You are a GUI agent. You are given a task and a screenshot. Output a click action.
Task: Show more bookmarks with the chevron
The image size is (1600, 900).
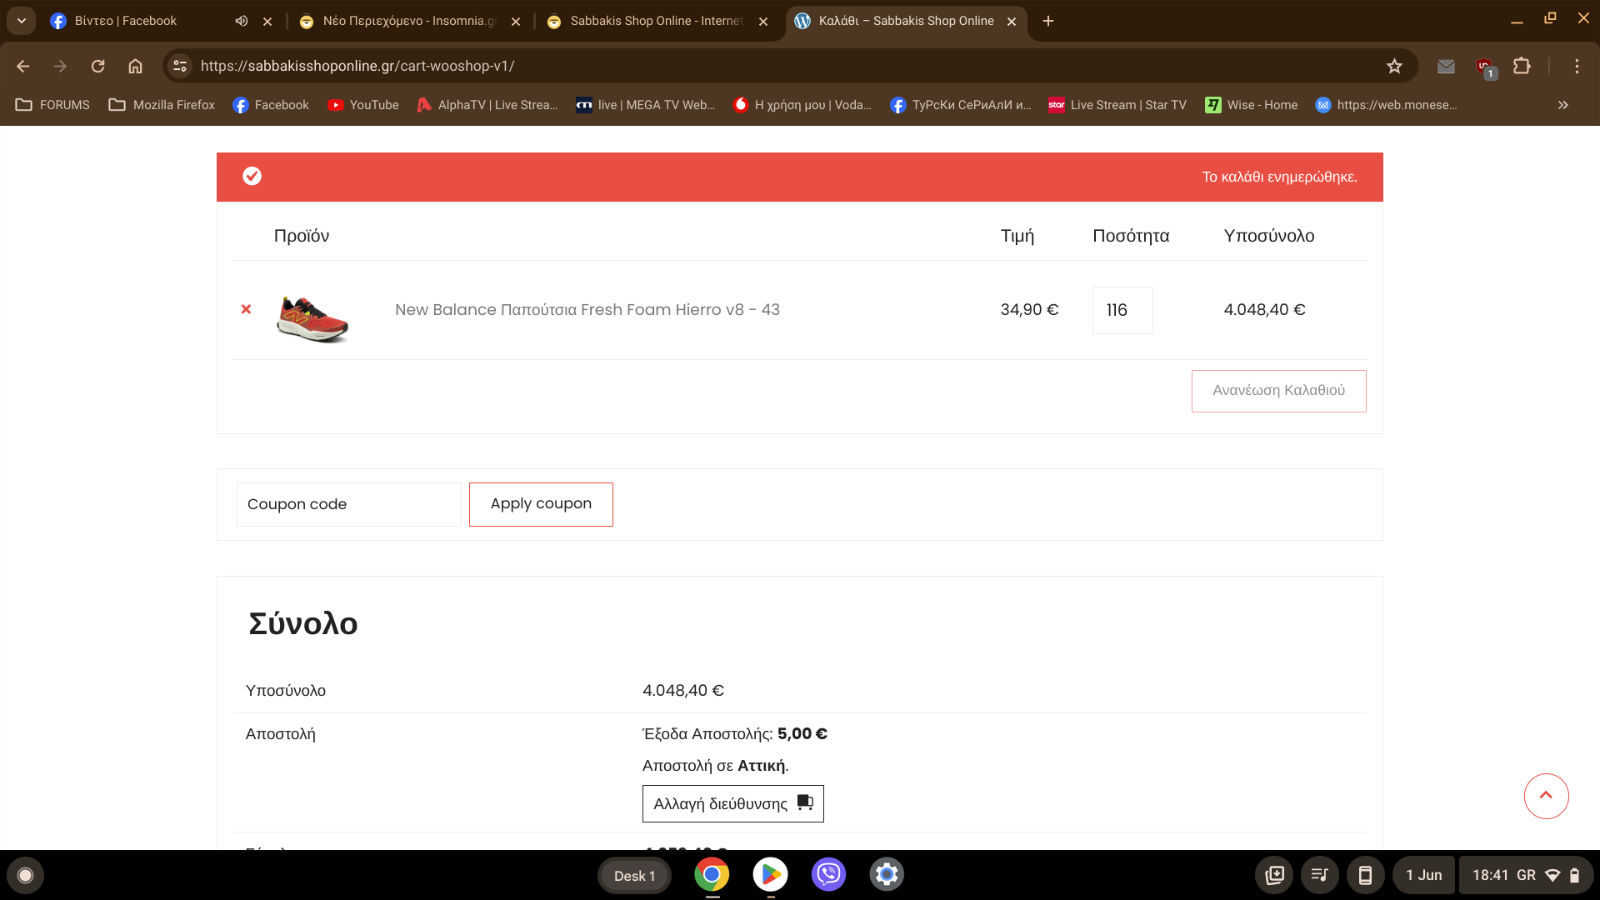coord(1563,105)
